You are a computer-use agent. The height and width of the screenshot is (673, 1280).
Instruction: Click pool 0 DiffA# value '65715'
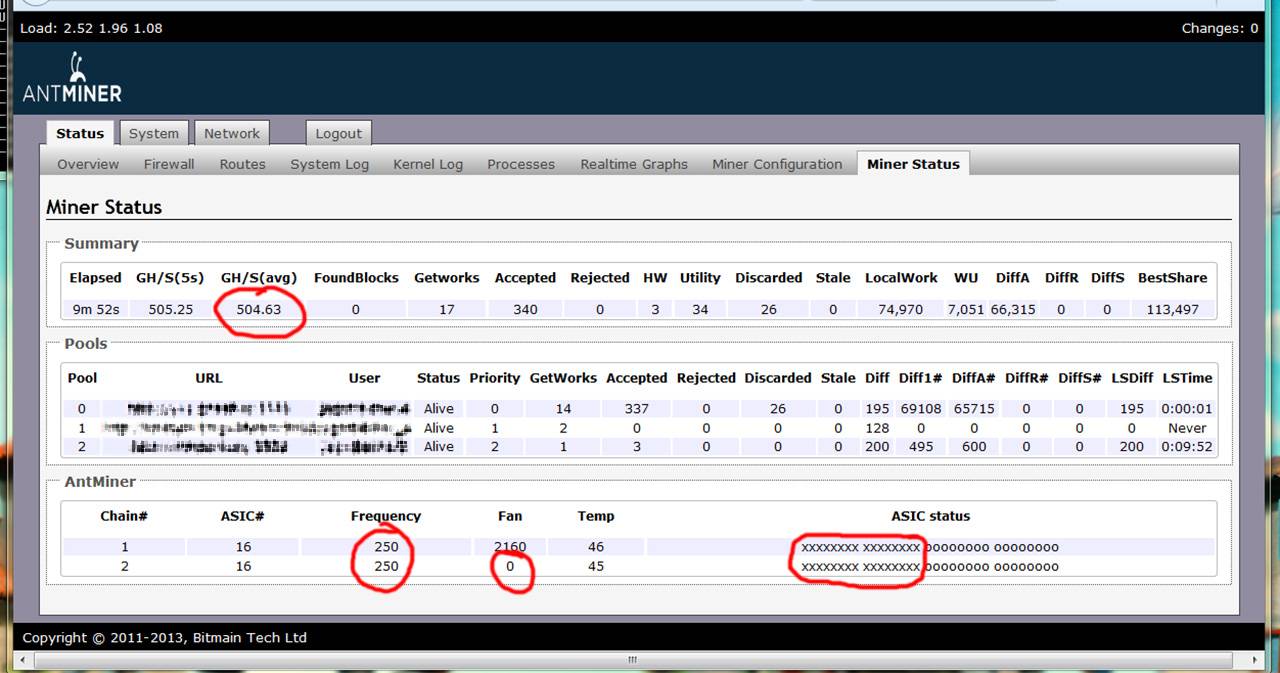974,408
